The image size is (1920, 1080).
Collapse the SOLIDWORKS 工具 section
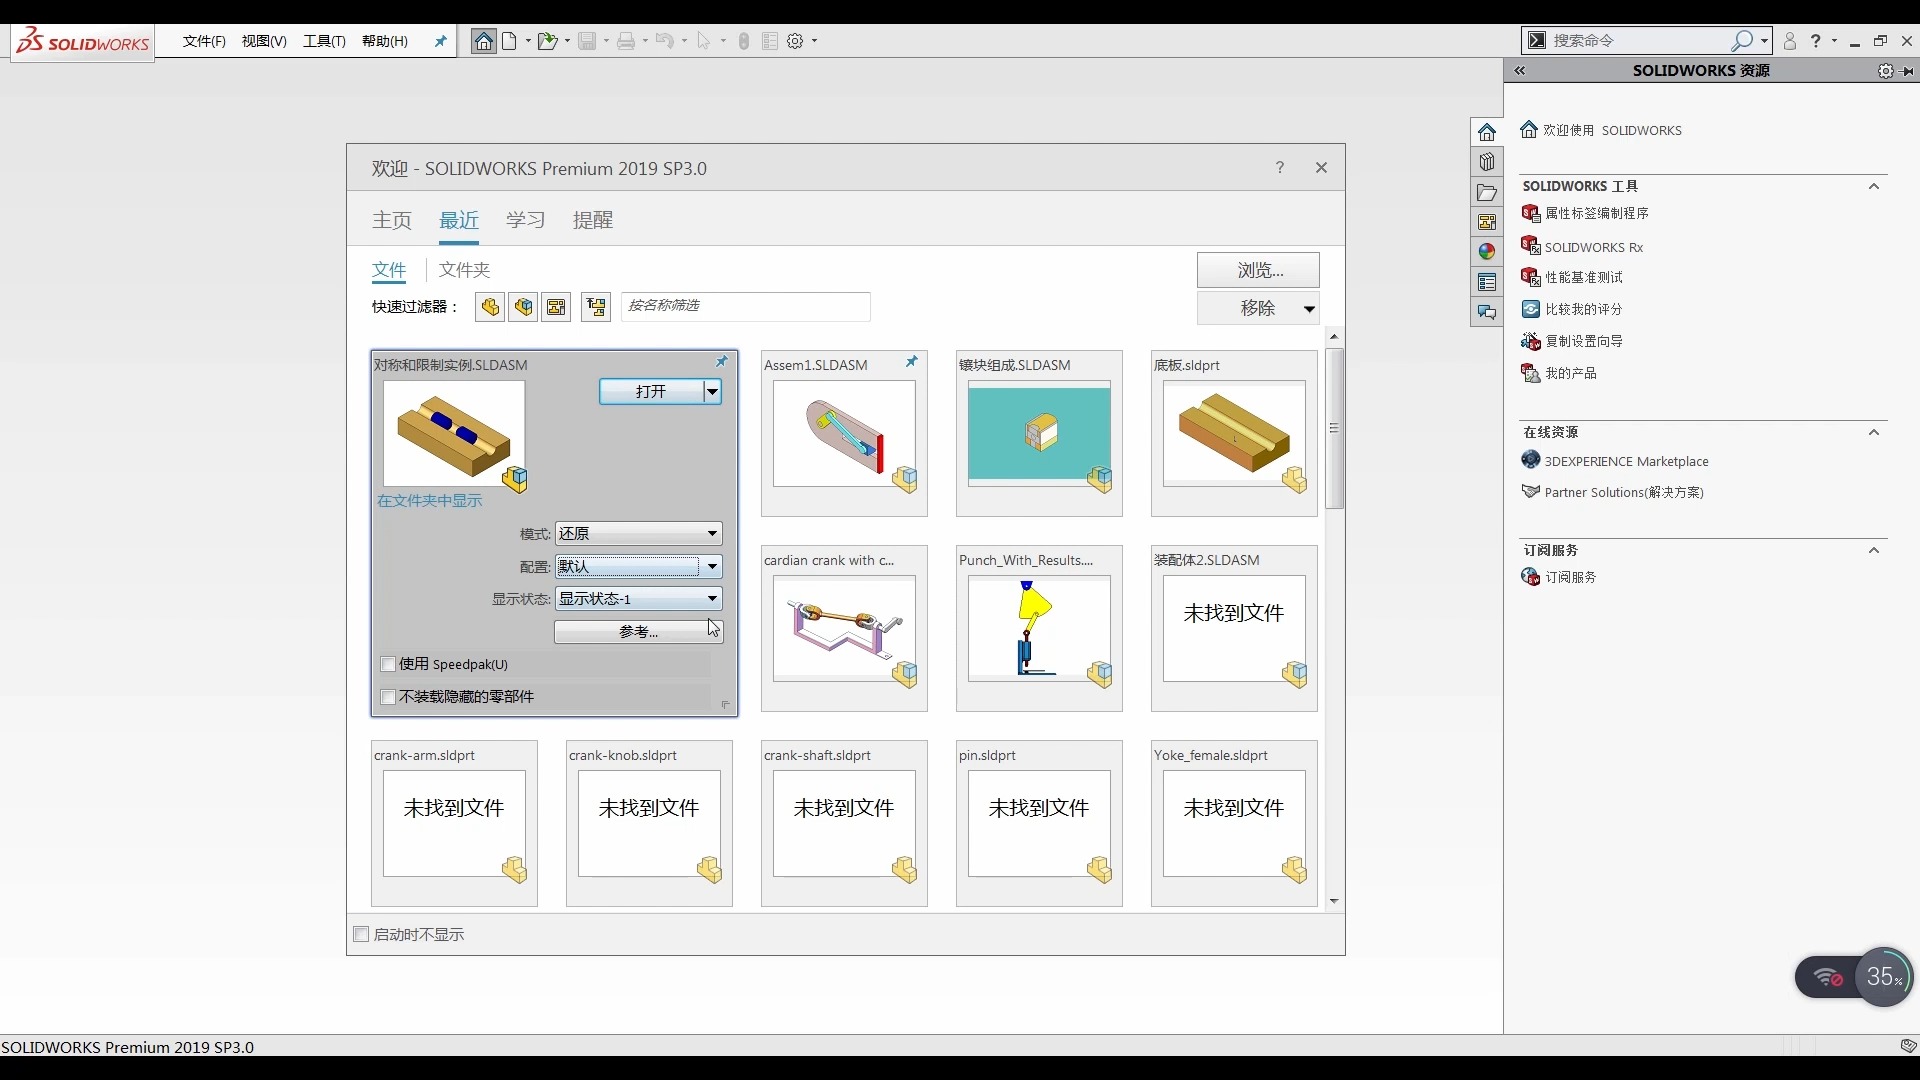pyautogui.click(x=1874, y=186)
